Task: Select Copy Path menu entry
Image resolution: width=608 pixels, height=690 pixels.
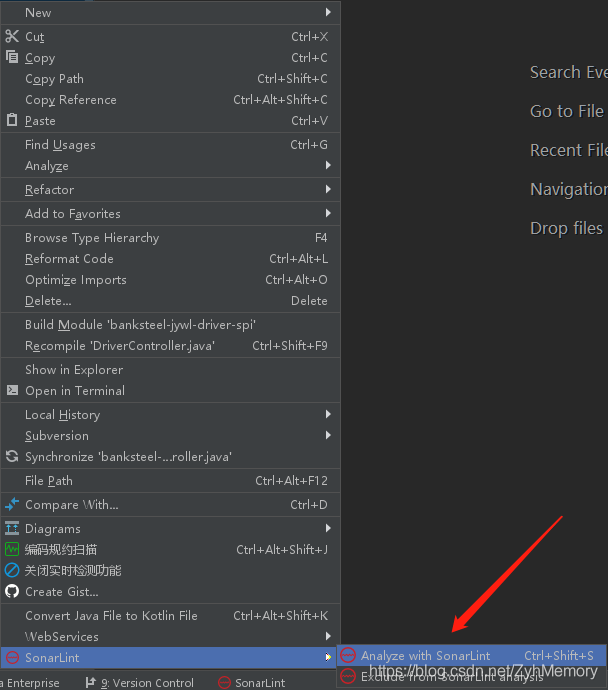Action: [171, 79]
